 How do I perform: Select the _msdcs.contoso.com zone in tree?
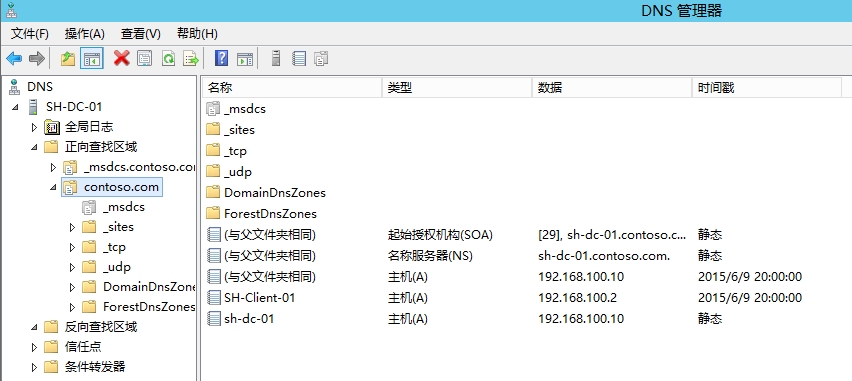pos(140,167)
